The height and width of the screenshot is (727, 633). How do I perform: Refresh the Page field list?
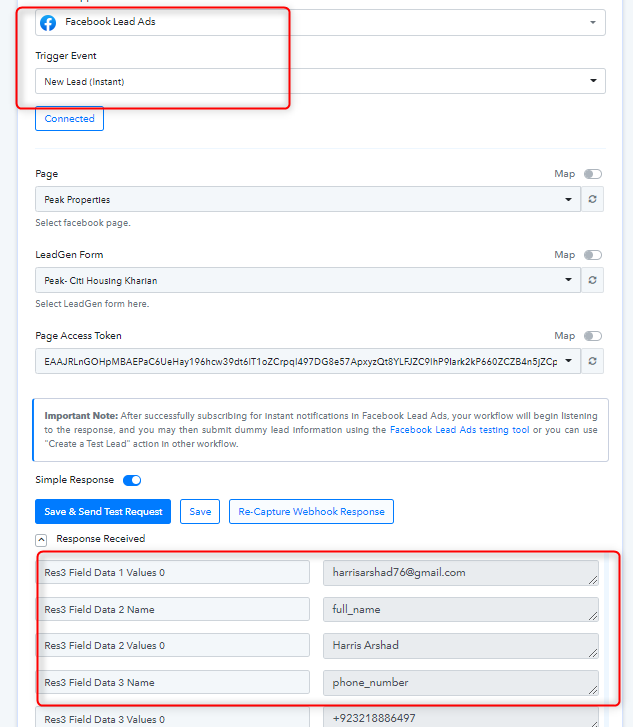pyautogui.click(x=592, y=199)
